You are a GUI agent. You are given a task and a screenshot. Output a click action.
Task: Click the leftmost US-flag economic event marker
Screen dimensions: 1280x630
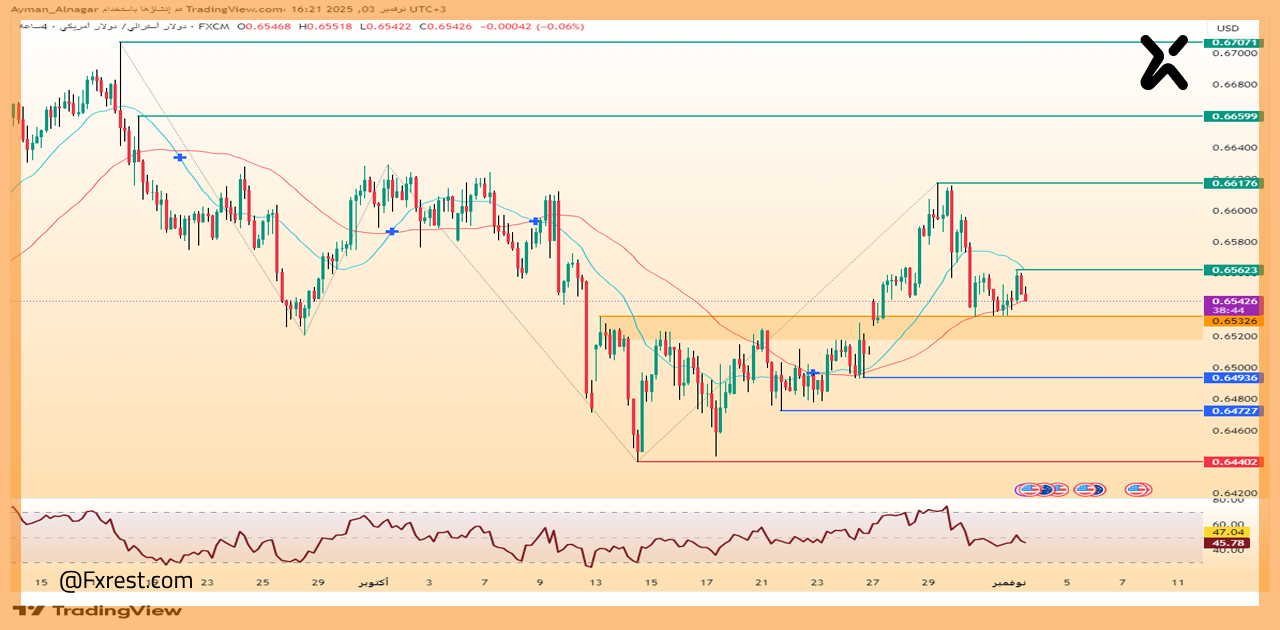(x=1030, y=489)
